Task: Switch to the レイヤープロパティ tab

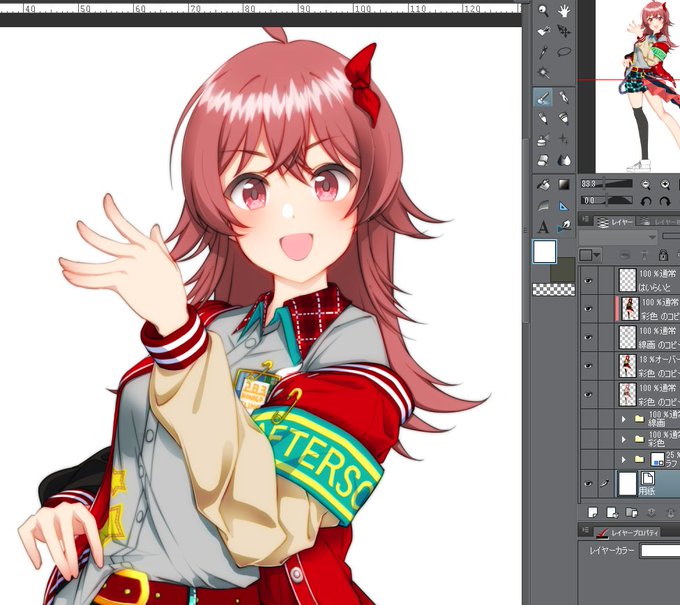Action: click(x=627, y=532)
